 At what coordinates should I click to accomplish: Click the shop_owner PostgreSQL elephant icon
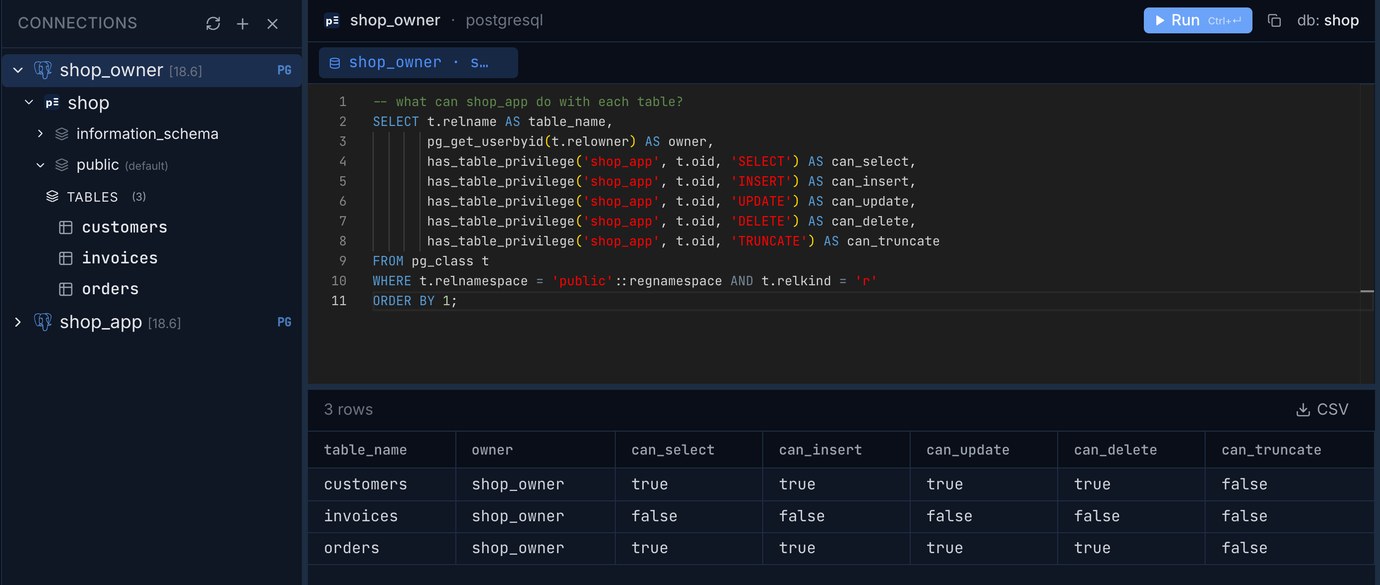tap(43, 70)
